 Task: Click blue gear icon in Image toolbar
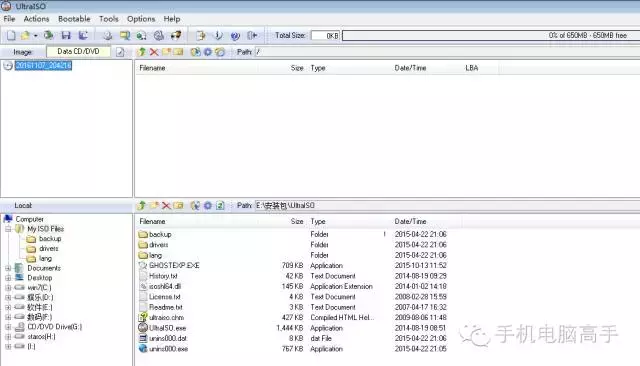point(208,52)
